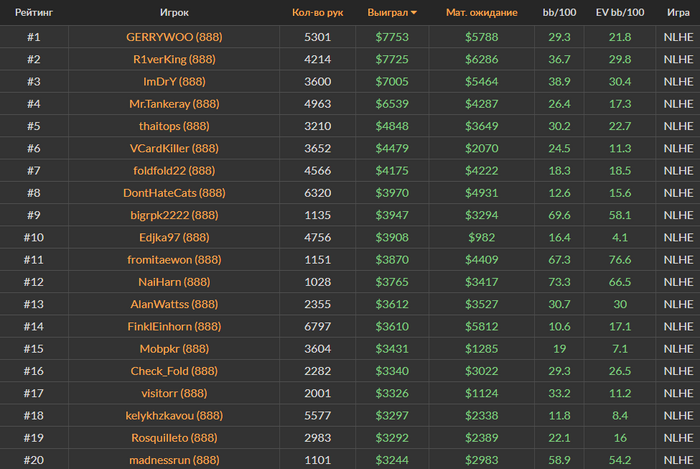Click the Игрок column header
This screenshot has width=700, height=469.
(x=174, y=12)
